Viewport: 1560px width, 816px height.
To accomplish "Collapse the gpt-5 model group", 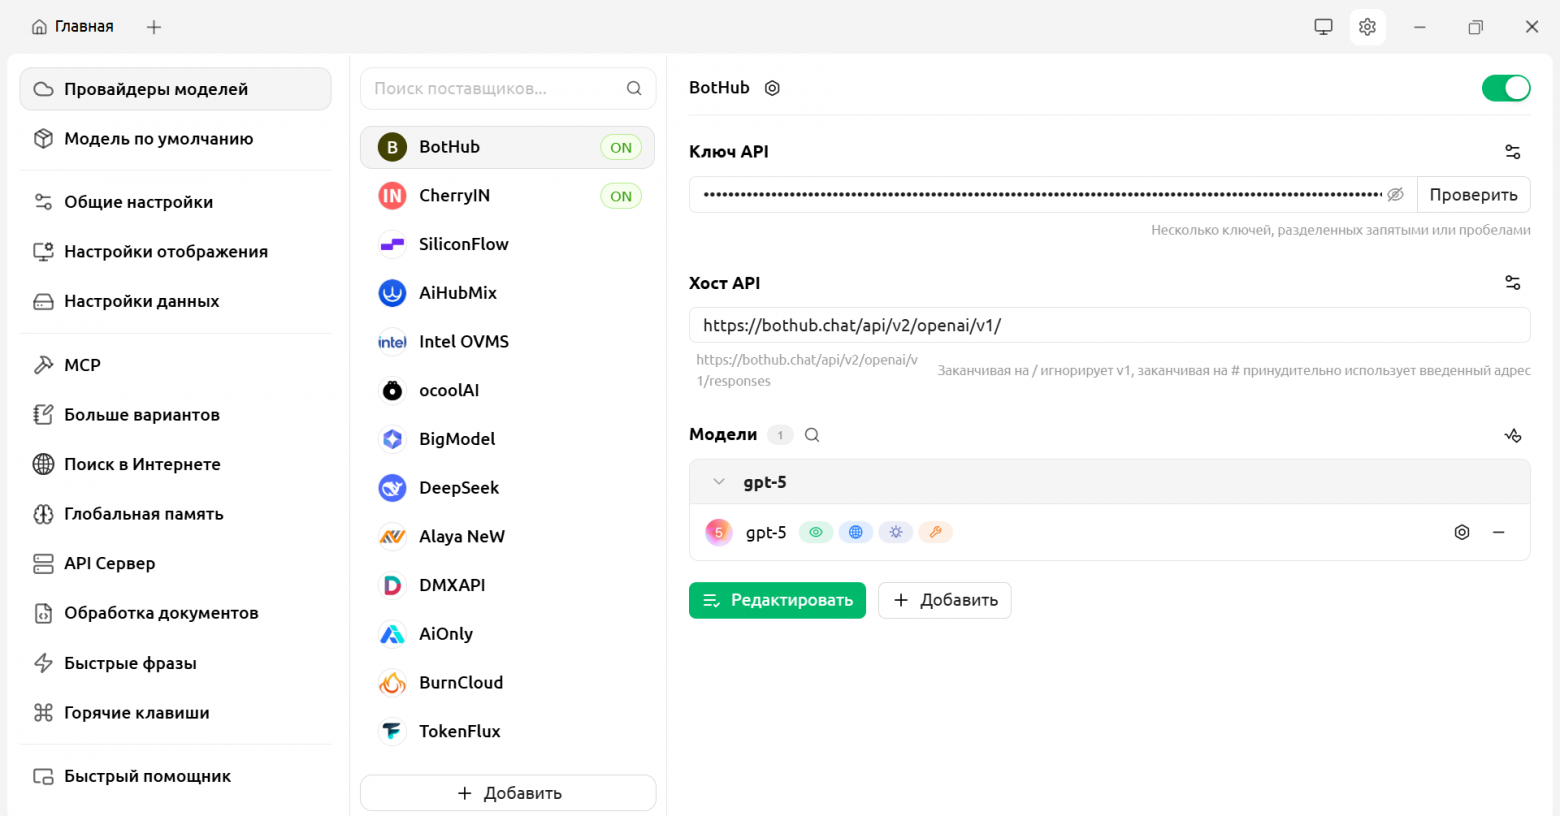I will [718, 481].
